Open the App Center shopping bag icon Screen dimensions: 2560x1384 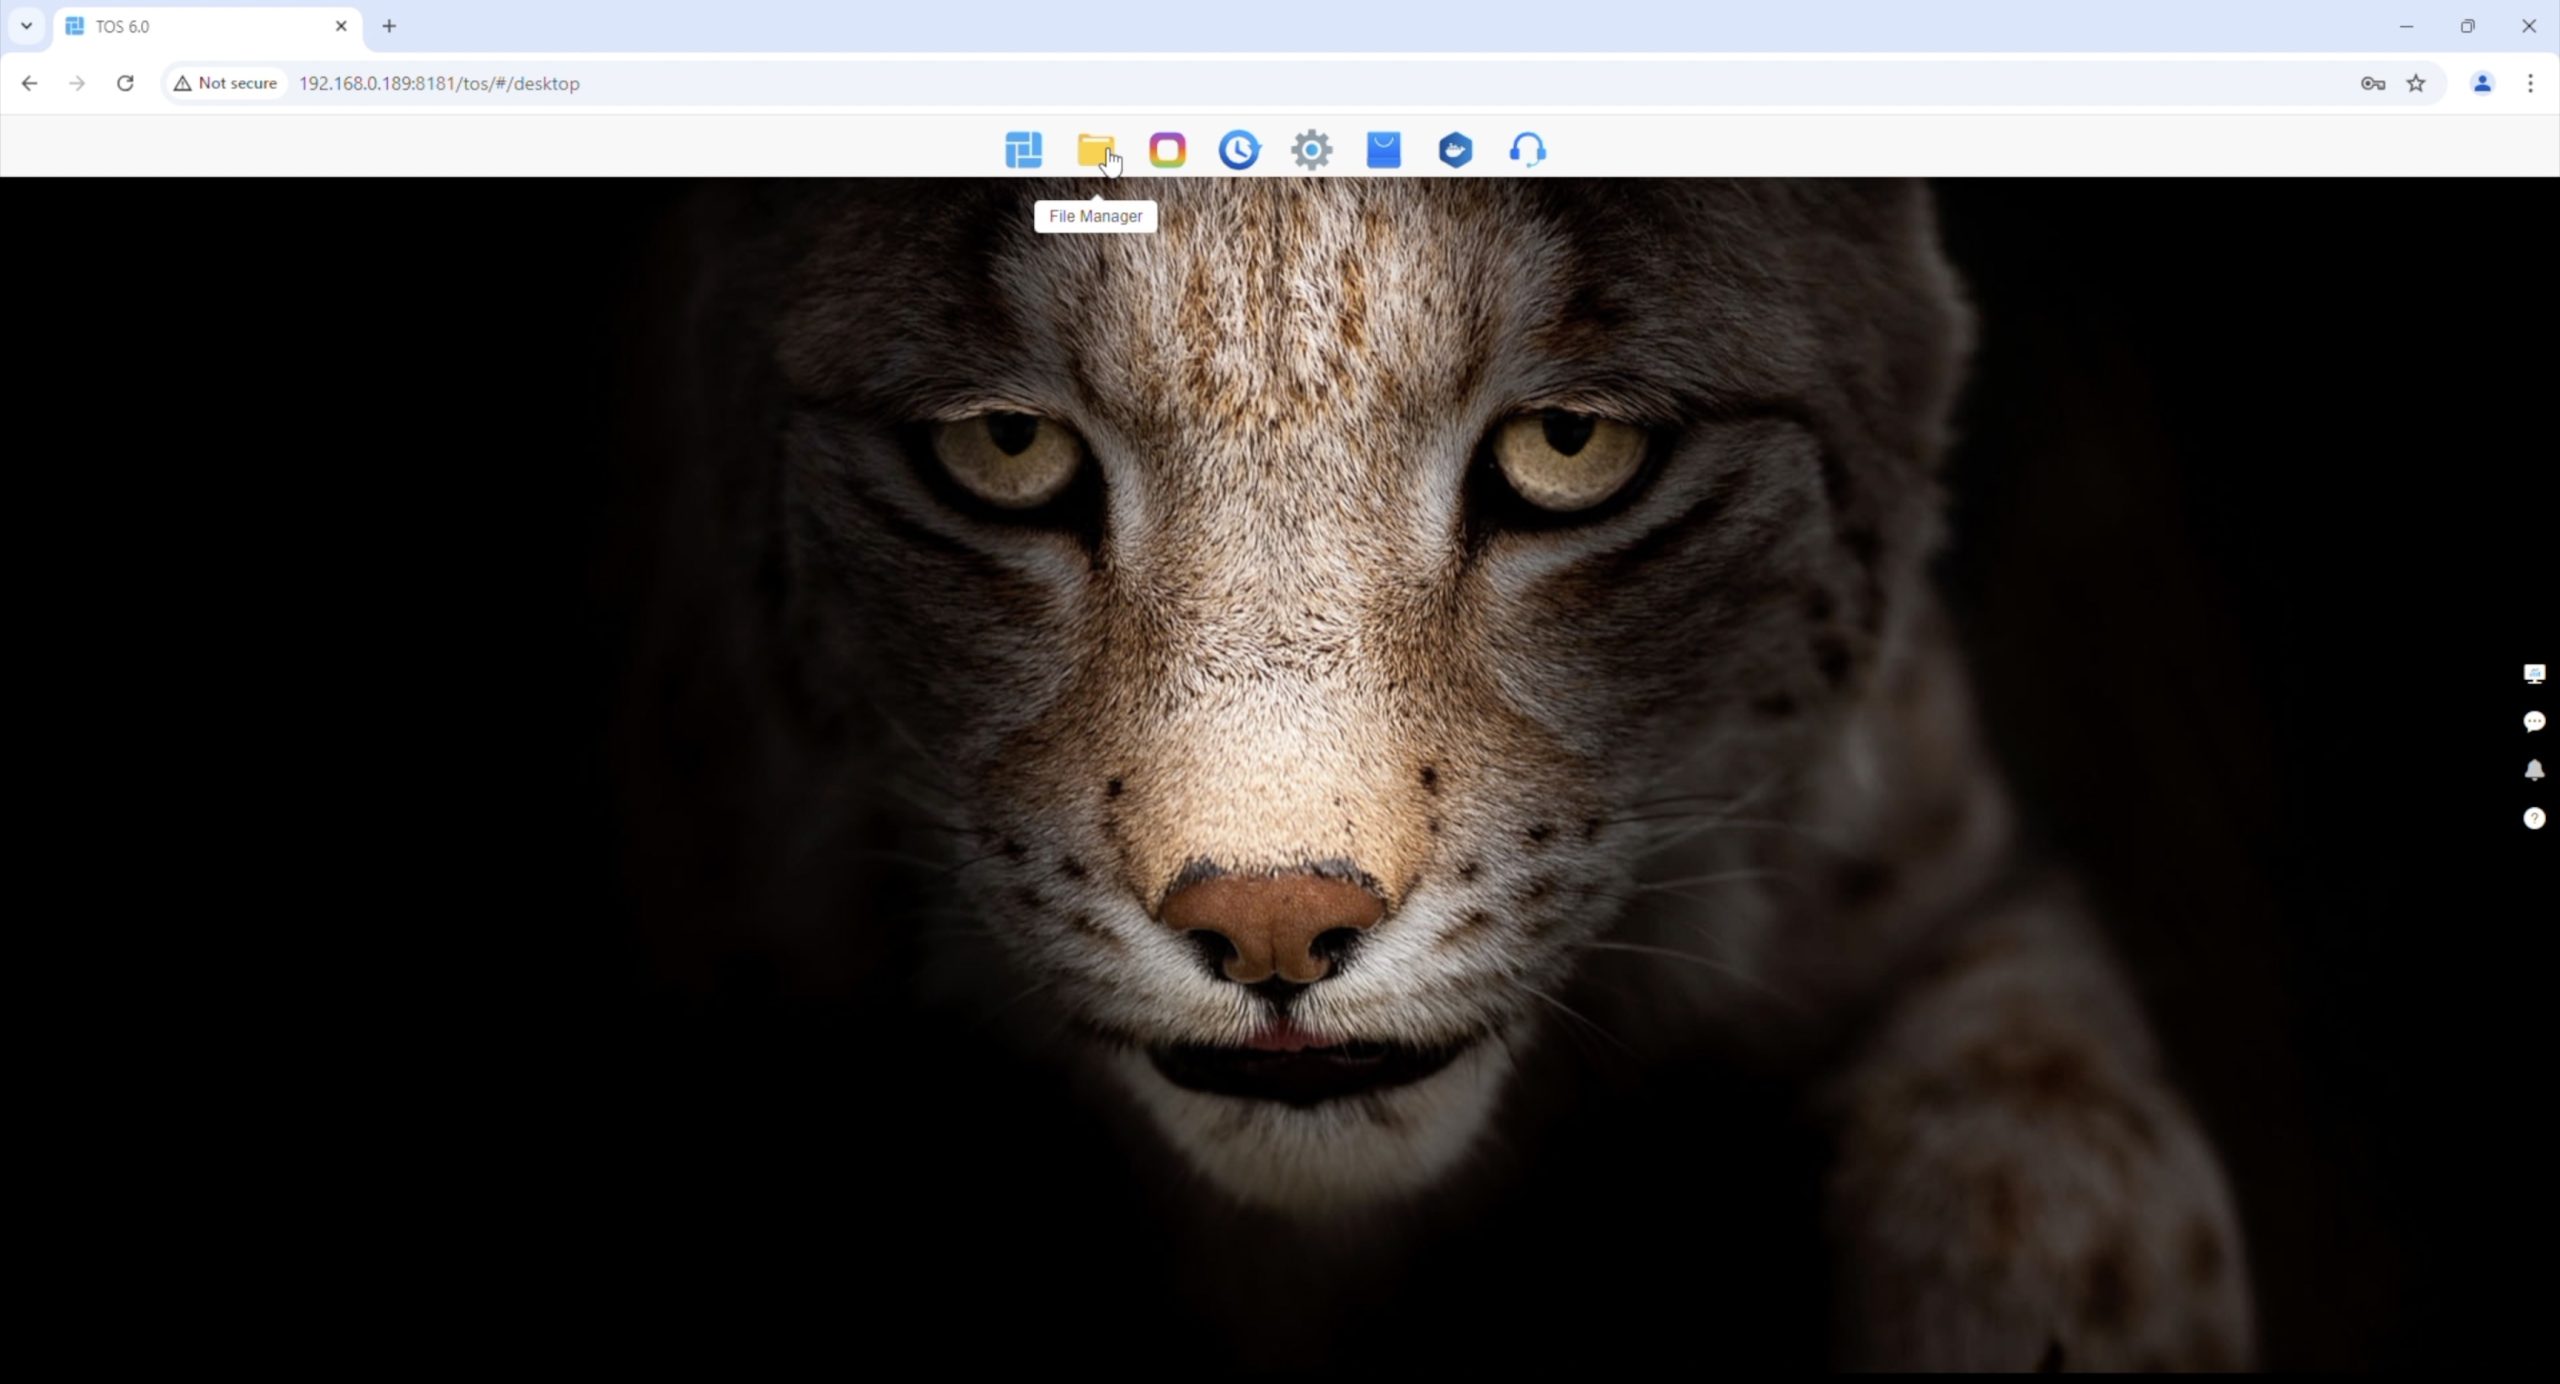(1383, 150)
